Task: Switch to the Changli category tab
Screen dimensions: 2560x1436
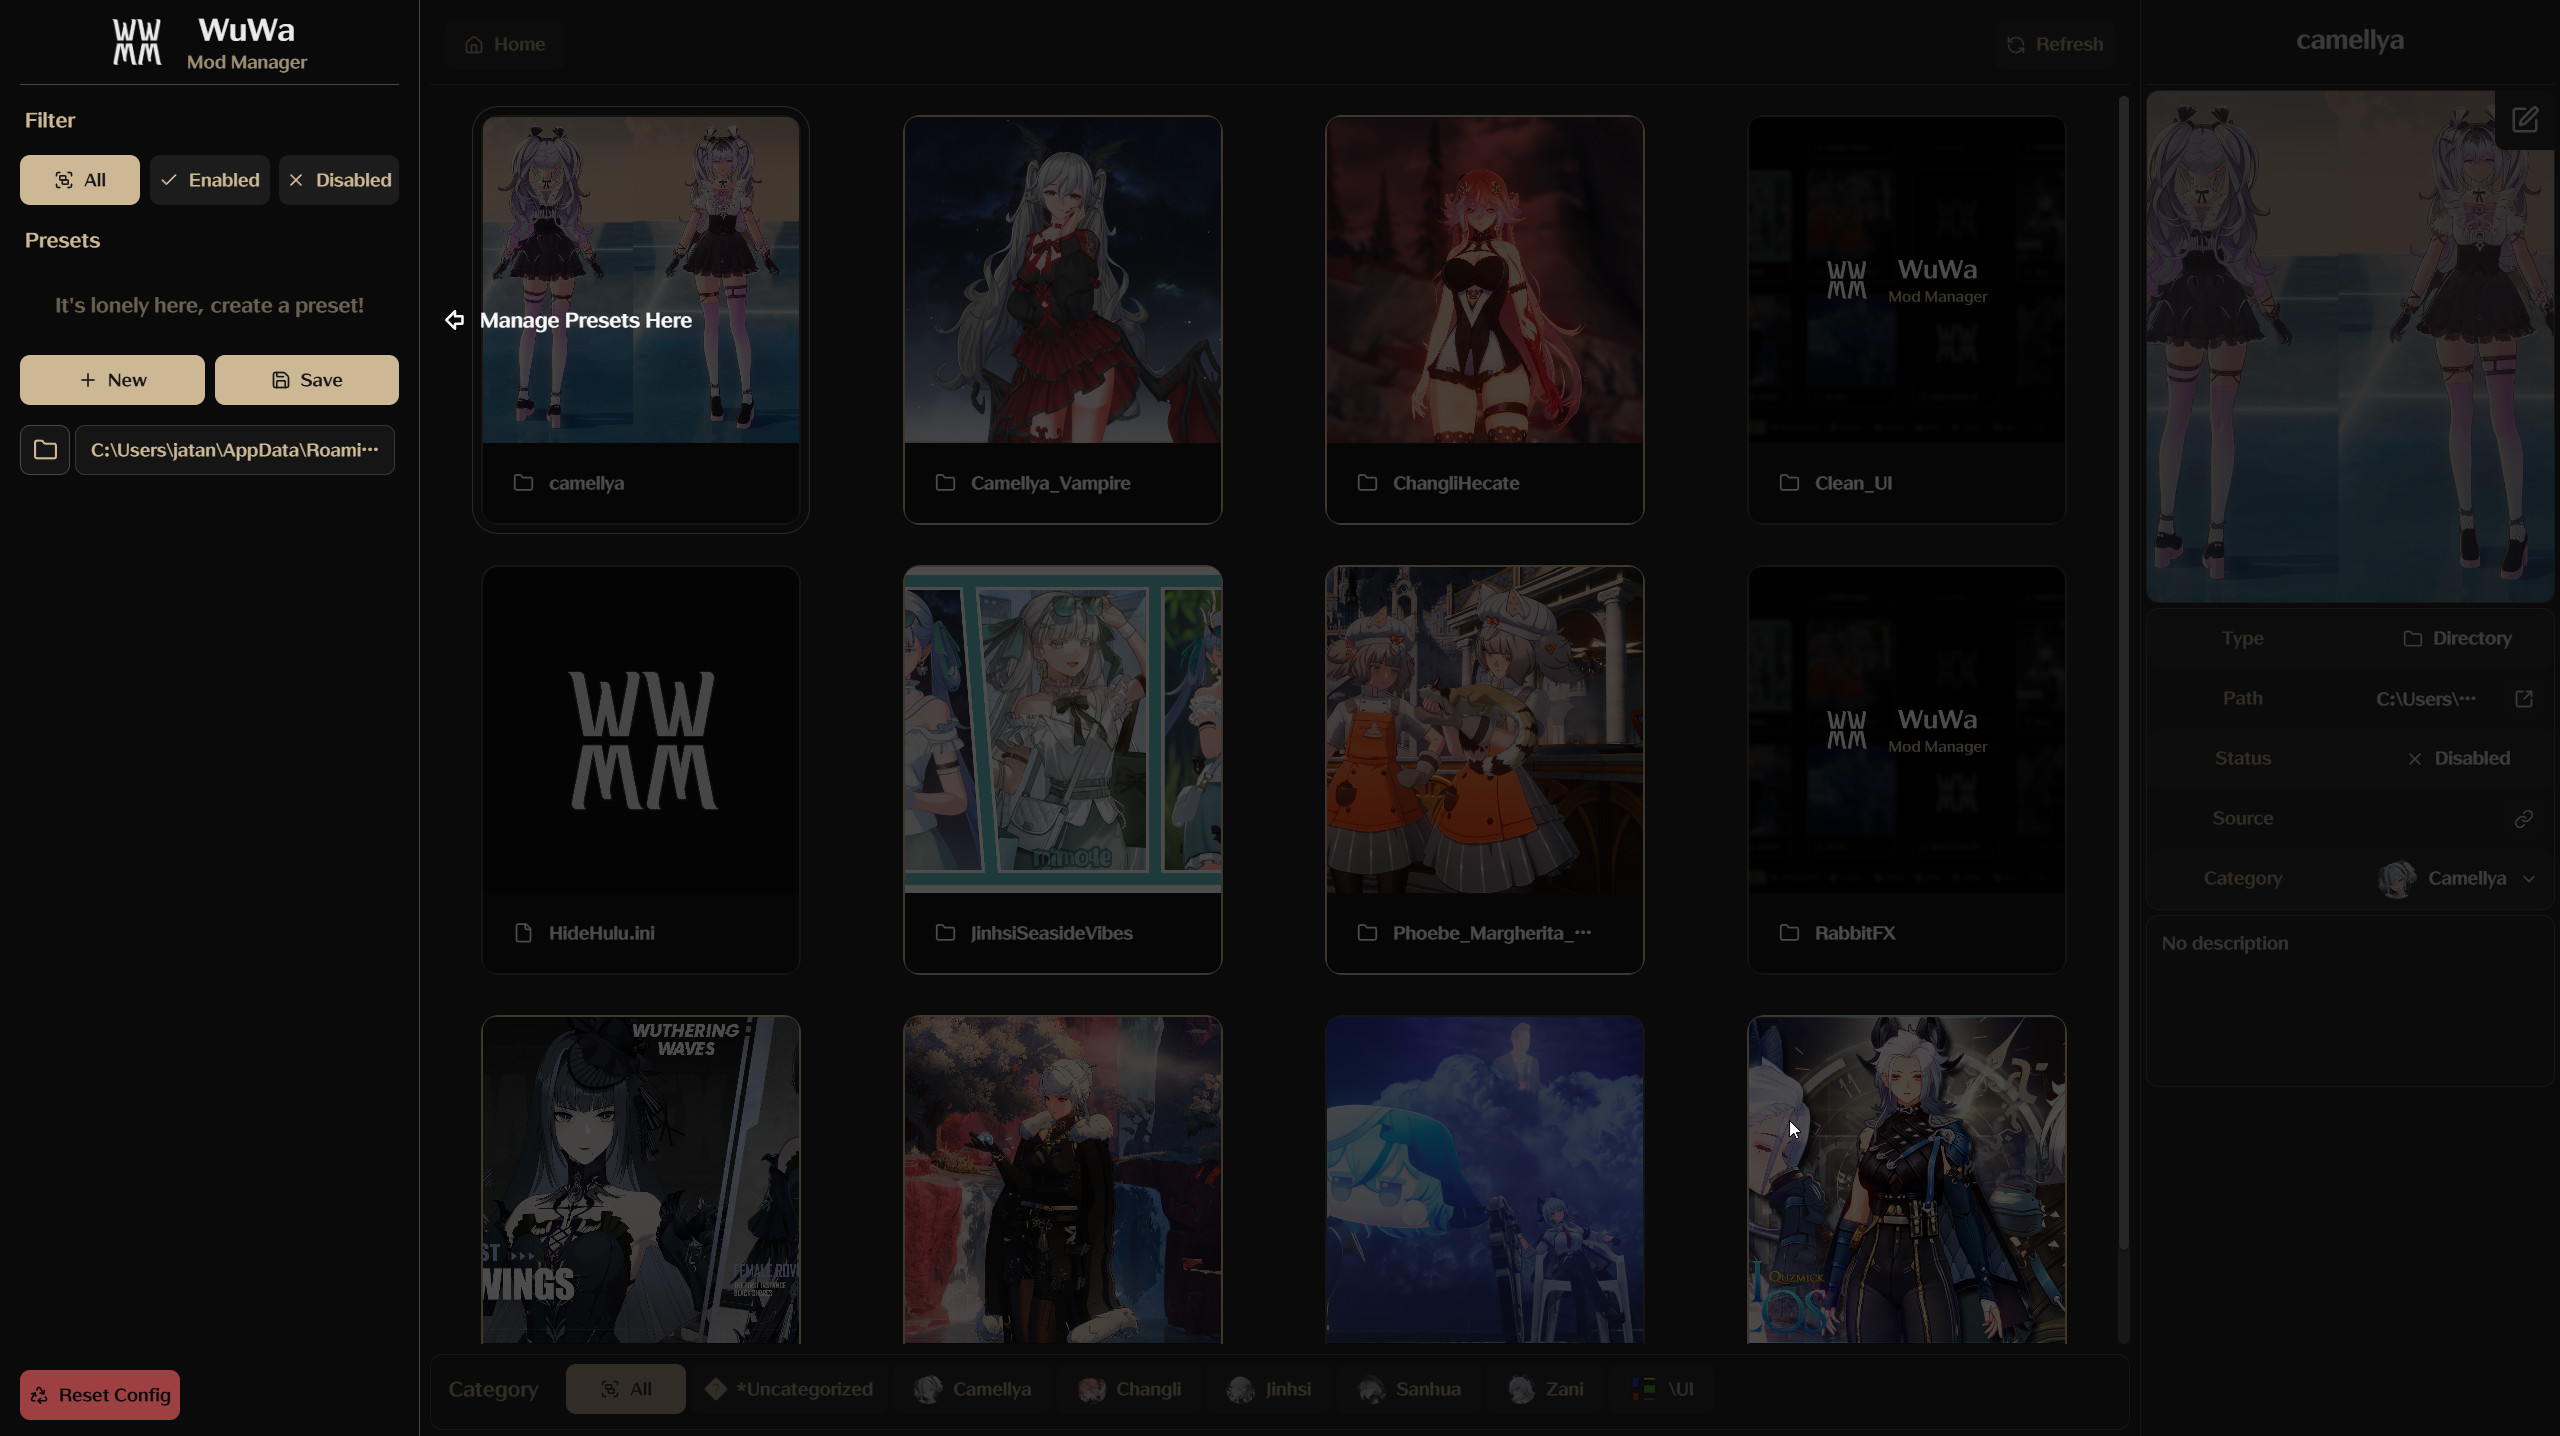Action: pos(1130,1388)
